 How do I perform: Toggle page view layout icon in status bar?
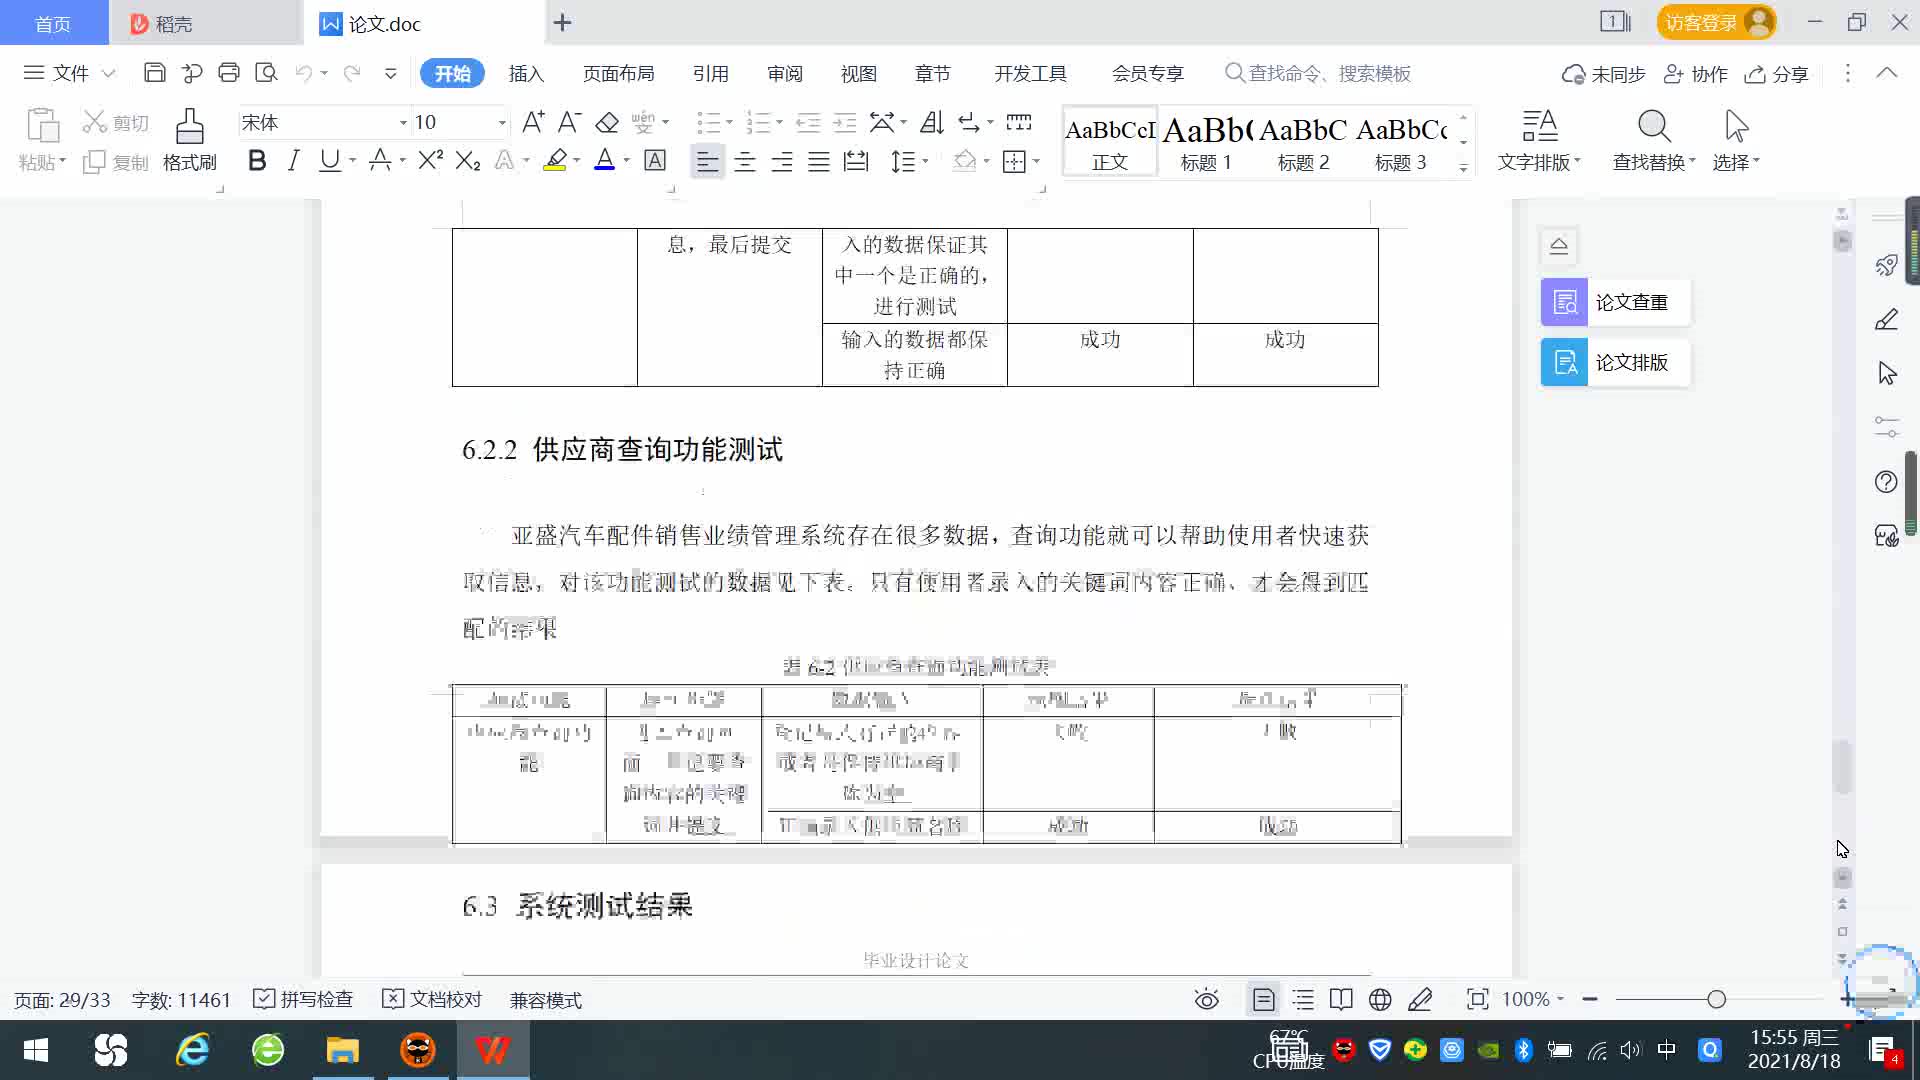click(x=1264, y=999)
